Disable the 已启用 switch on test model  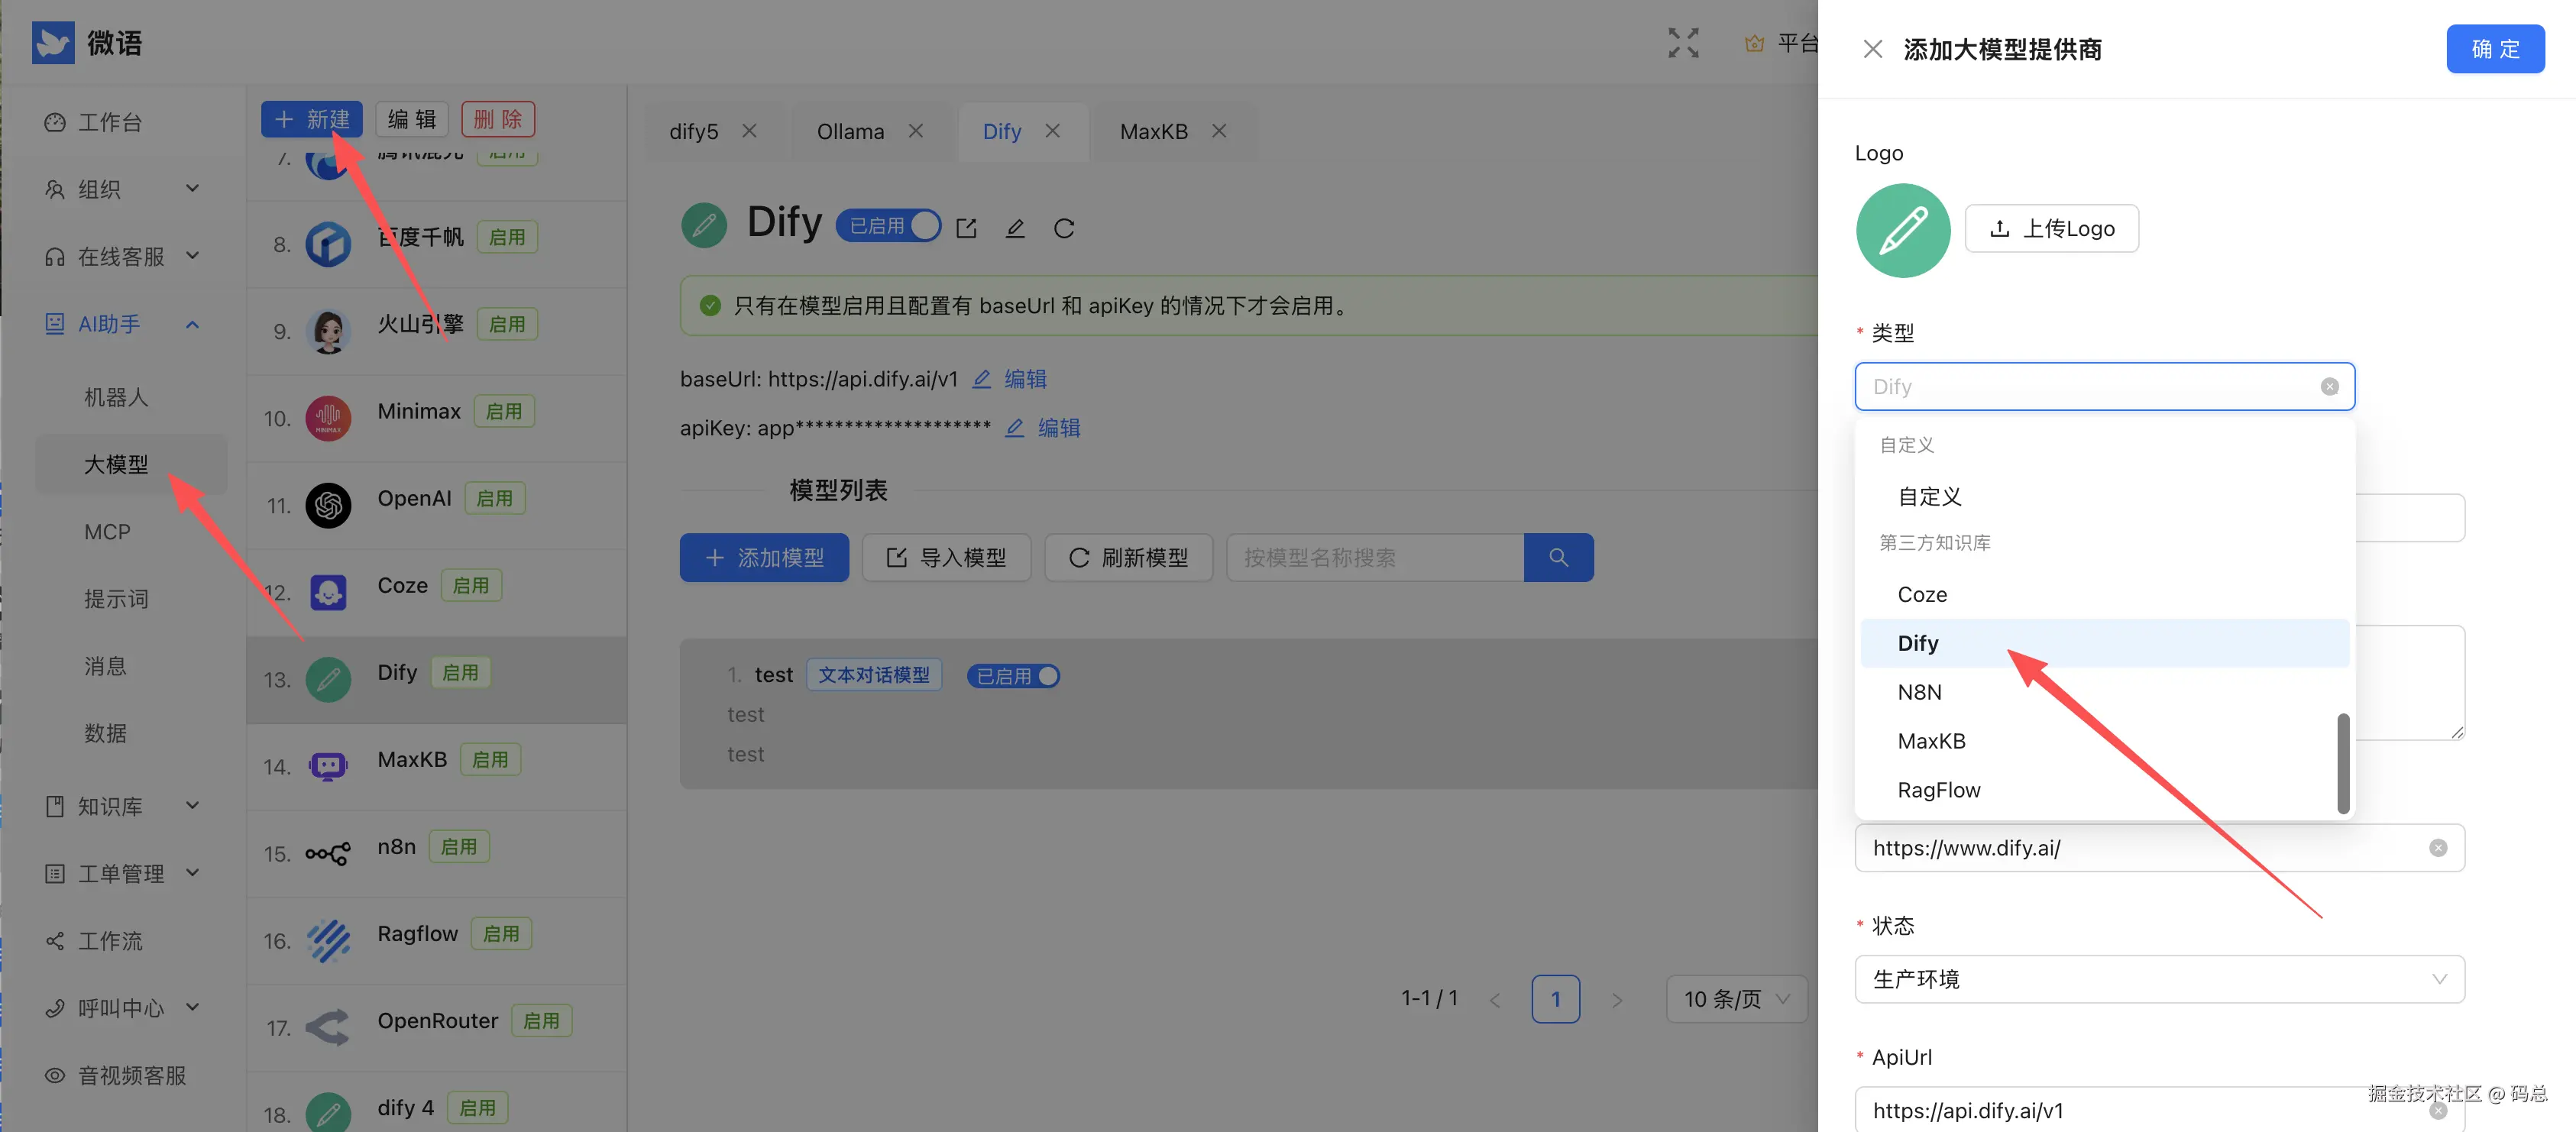[1013, 675]
